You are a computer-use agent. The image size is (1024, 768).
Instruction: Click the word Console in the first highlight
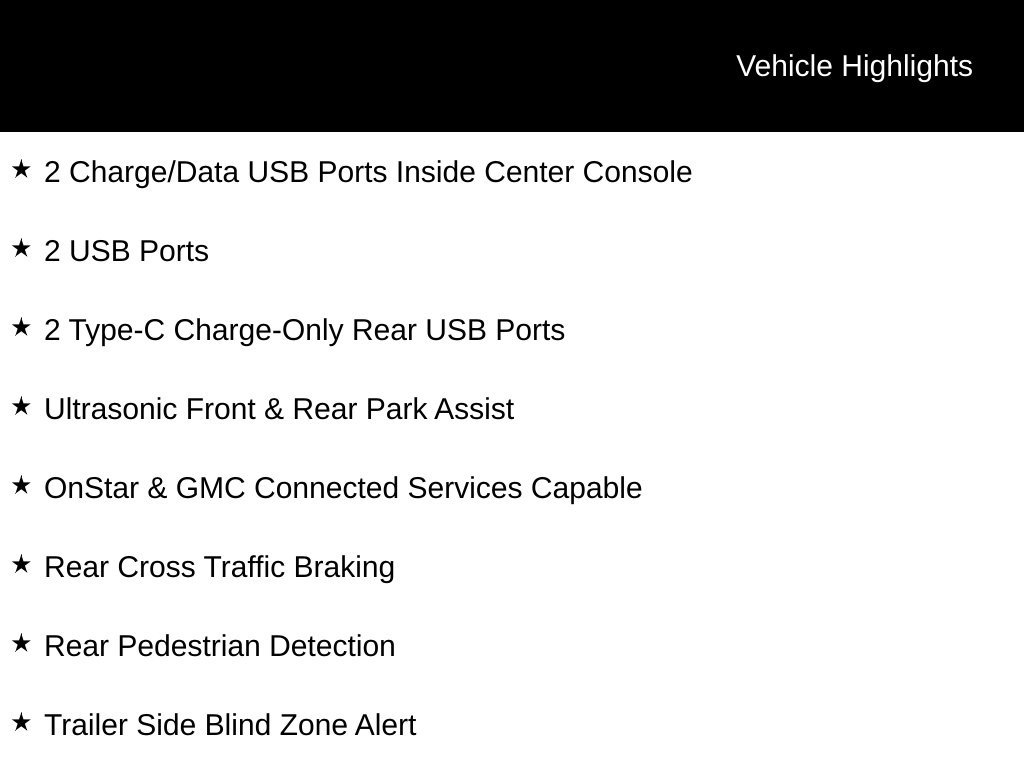[637, 172]
